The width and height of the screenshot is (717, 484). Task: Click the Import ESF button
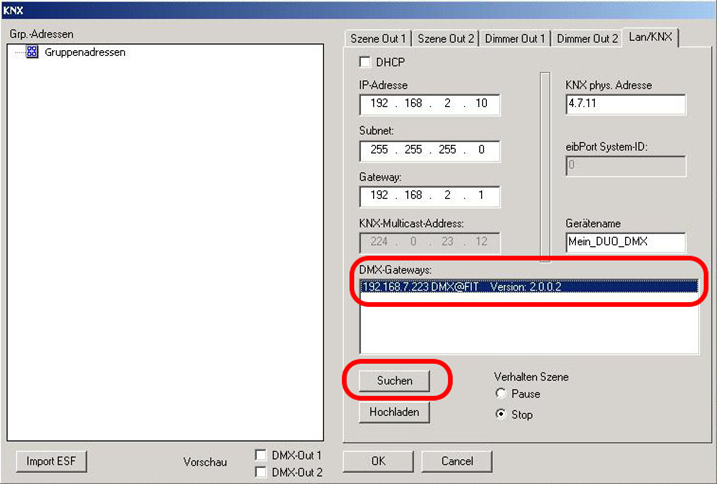pyautogui.click(x=51, y=461)
